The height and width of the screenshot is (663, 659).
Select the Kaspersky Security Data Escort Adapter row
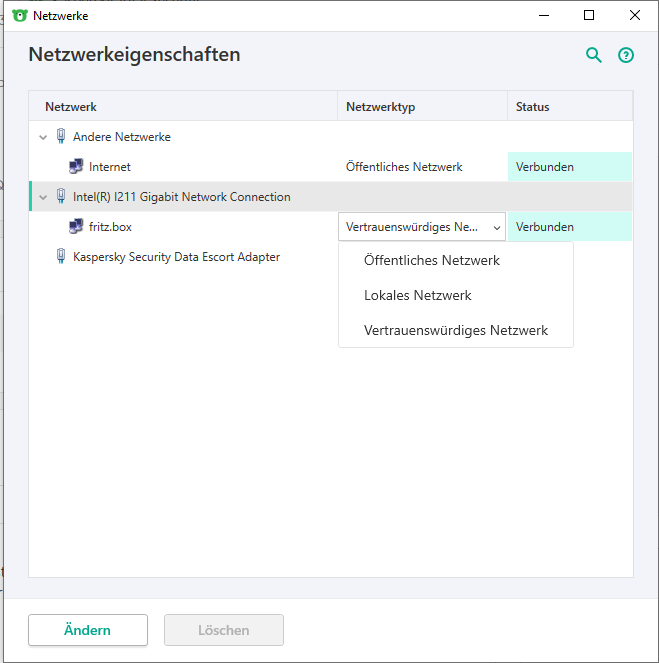pyautogui.click(x=176, y=257)
